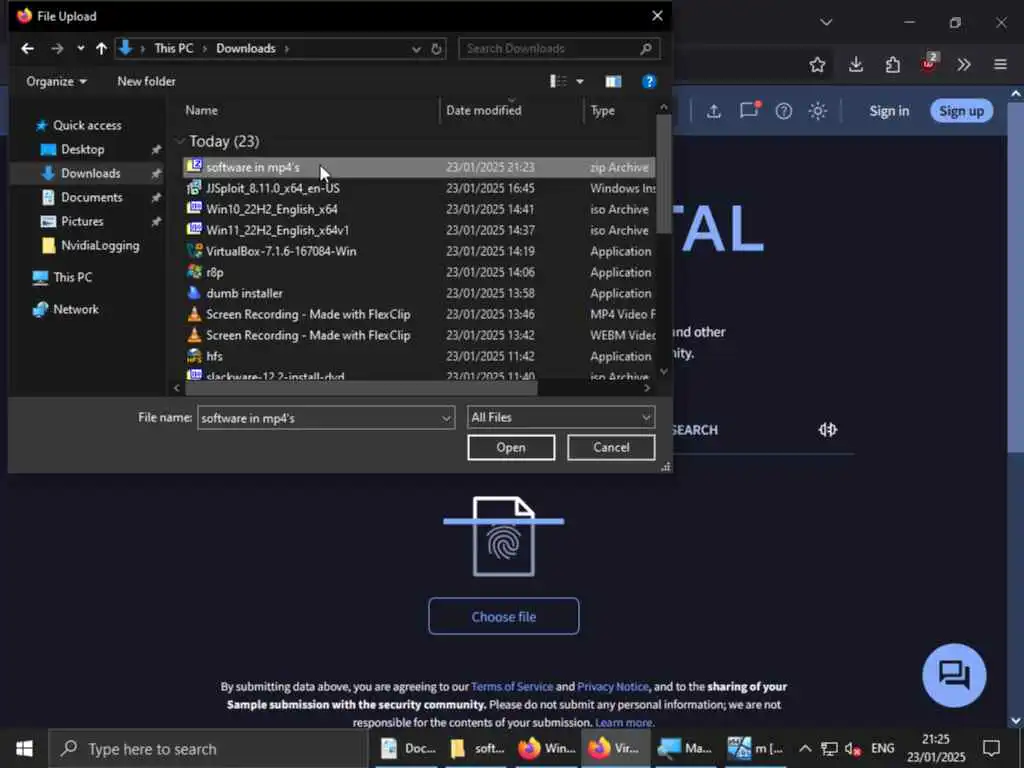This screenshot has width=1024, height=768.
Task: Change the file view layout icon
Action: pos(558,81)
